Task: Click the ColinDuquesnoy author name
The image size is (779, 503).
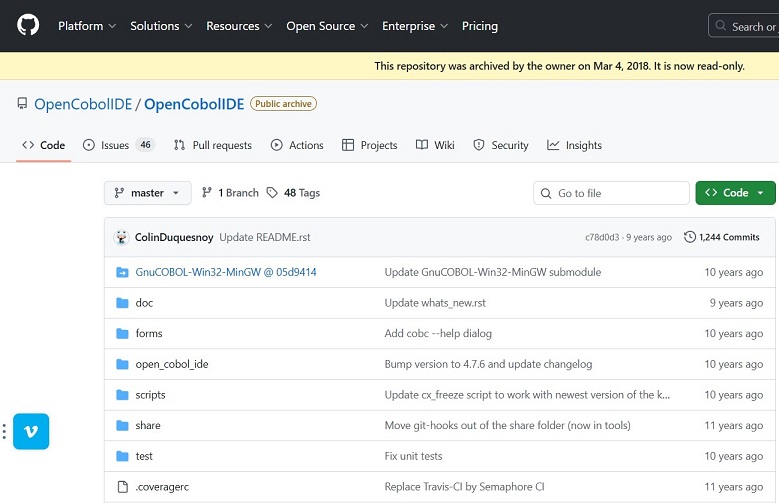Action: [174, 237]
